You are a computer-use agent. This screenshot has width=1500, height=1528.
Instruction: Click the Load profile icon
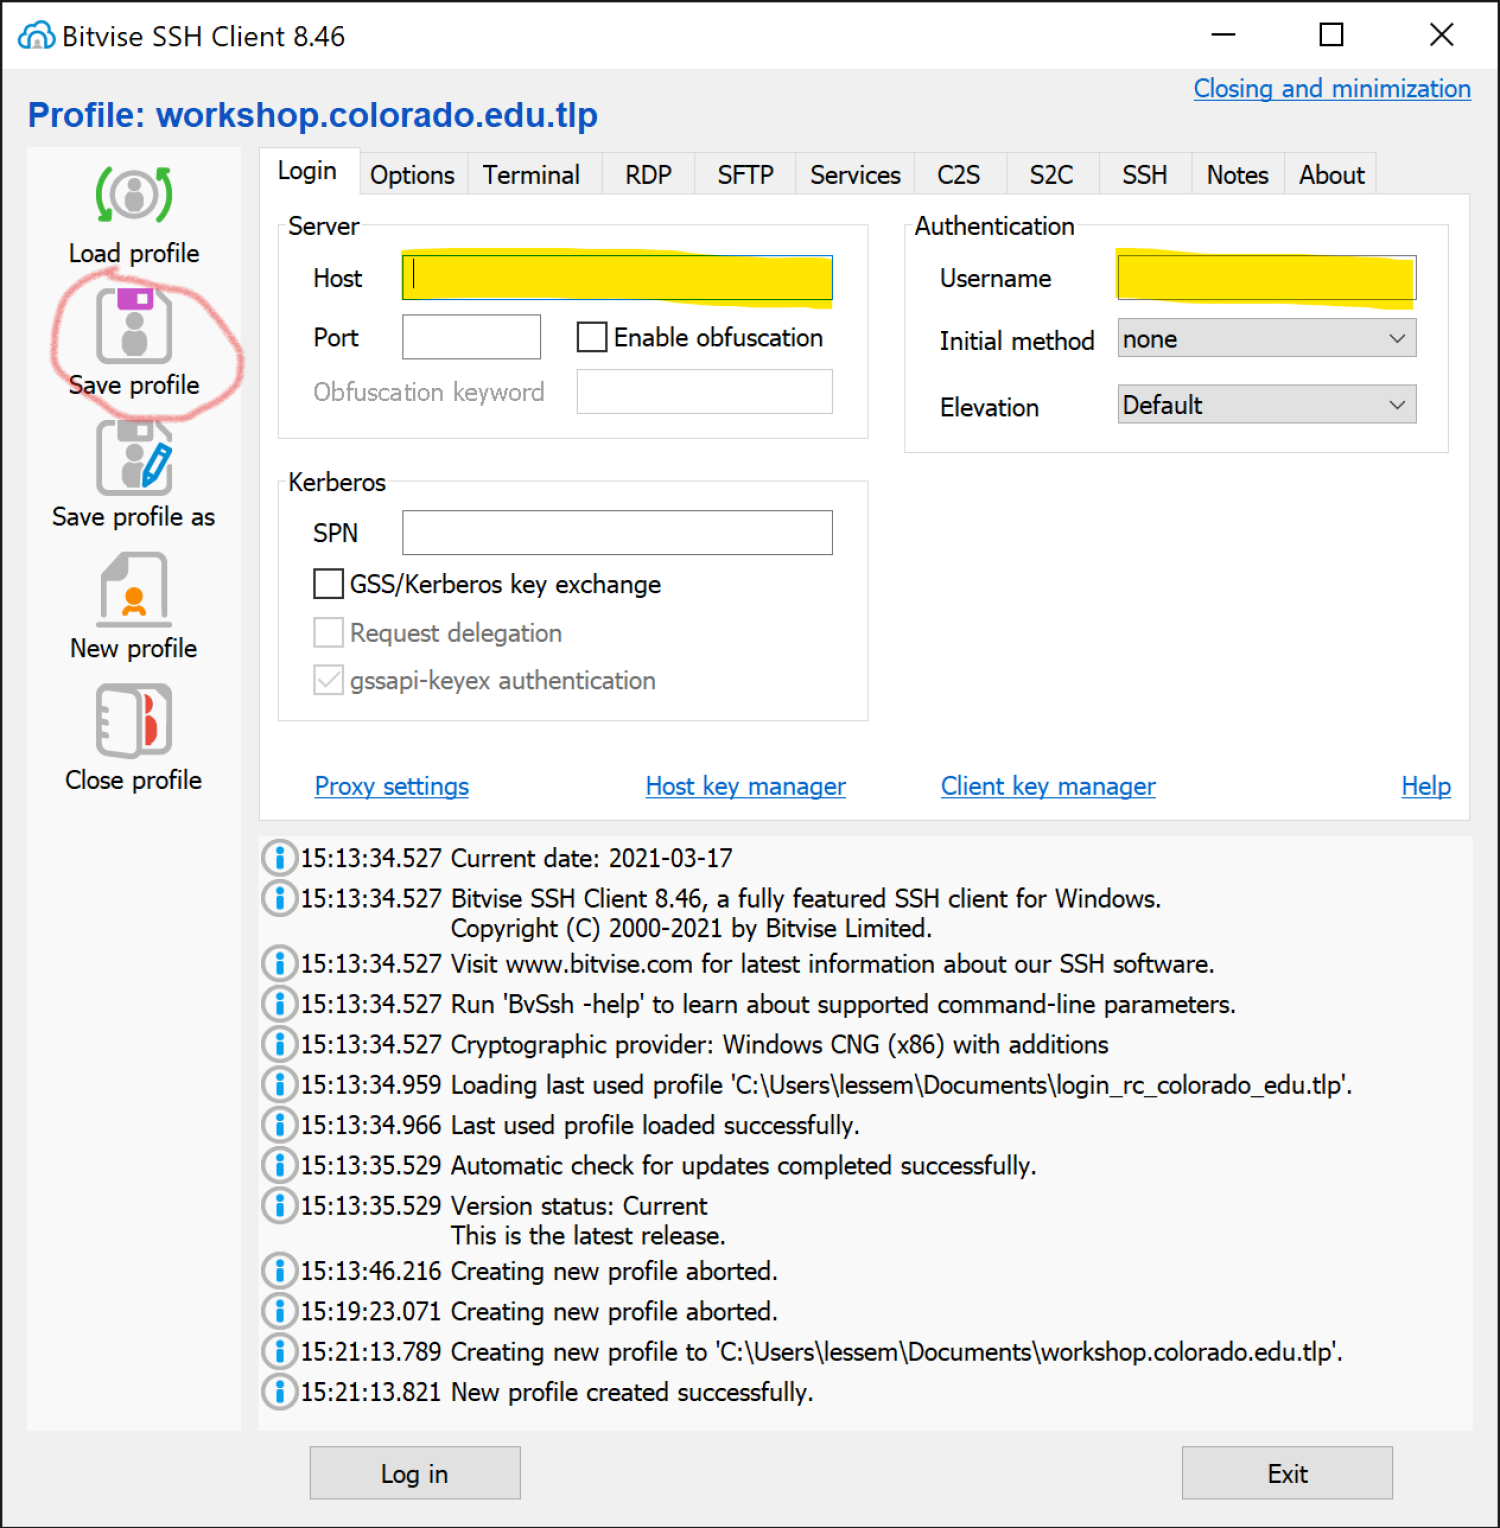[x=134, y=195]
